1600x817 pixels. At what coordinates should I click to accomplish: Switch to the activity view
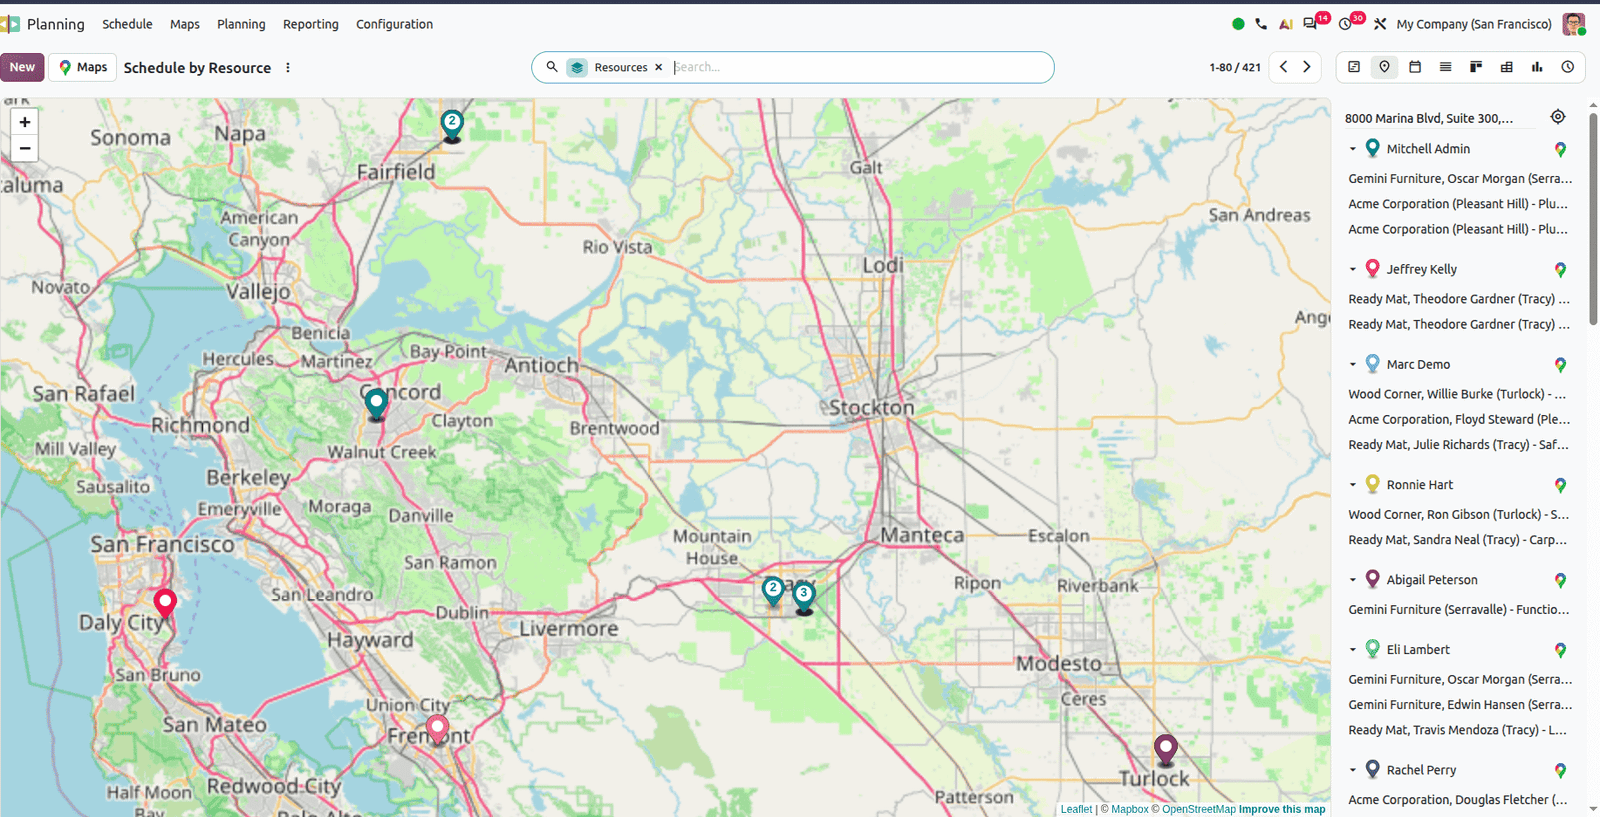tap(1568, 67)
